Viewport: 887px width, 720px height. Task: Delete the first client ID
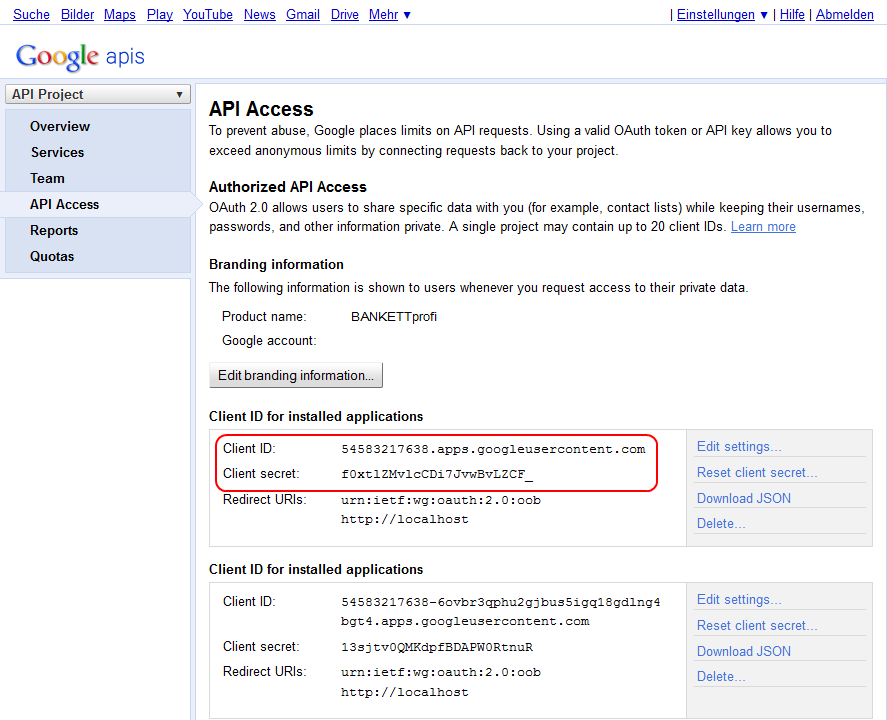(x=721, y=524)
